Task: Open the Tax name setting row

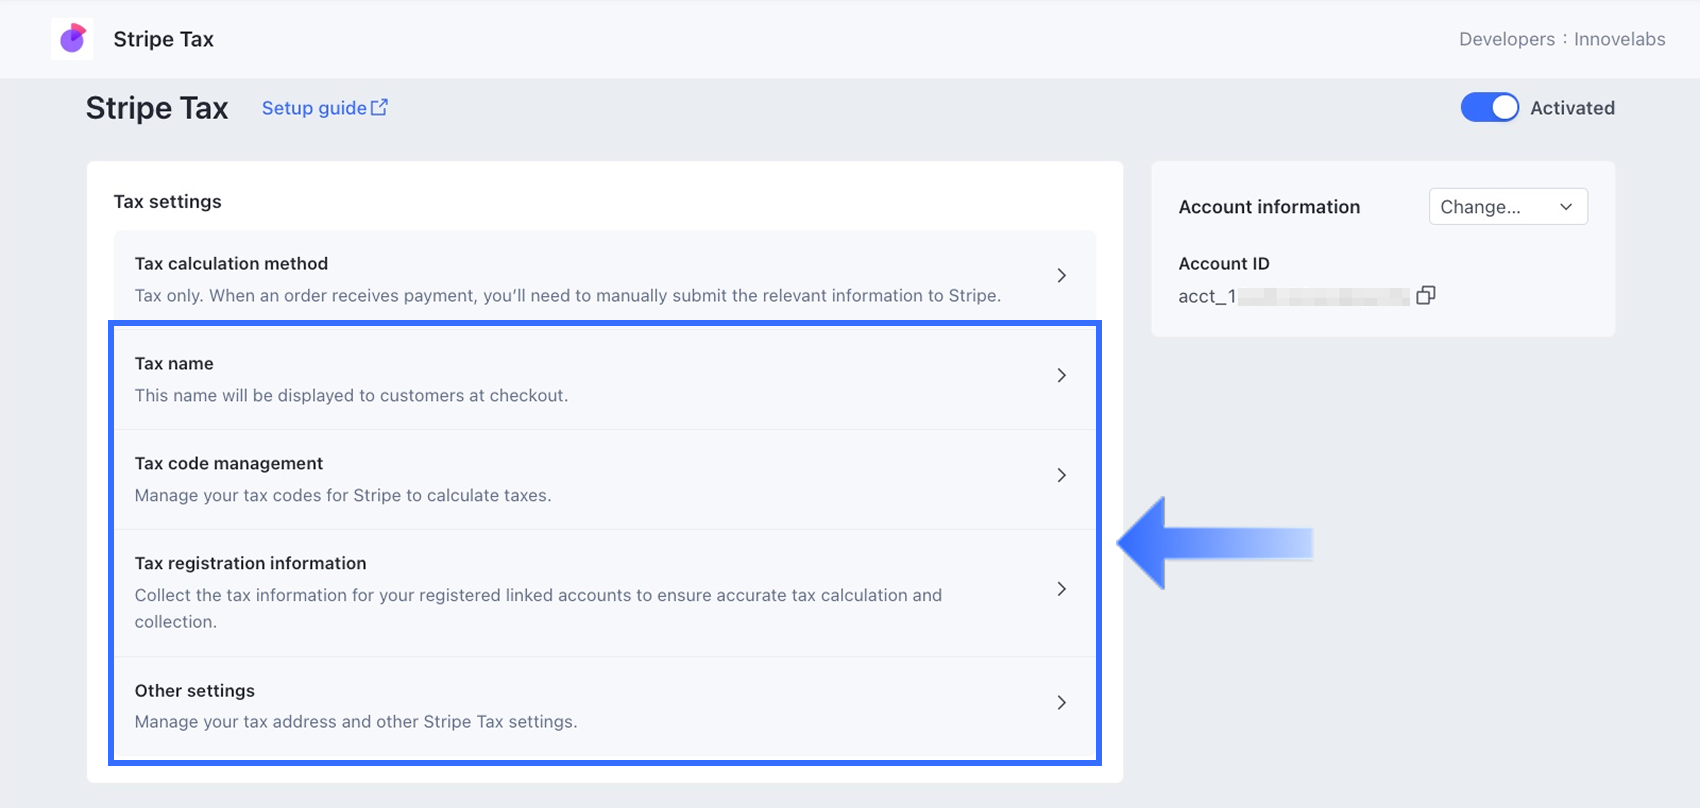Action: pos(567,379)
